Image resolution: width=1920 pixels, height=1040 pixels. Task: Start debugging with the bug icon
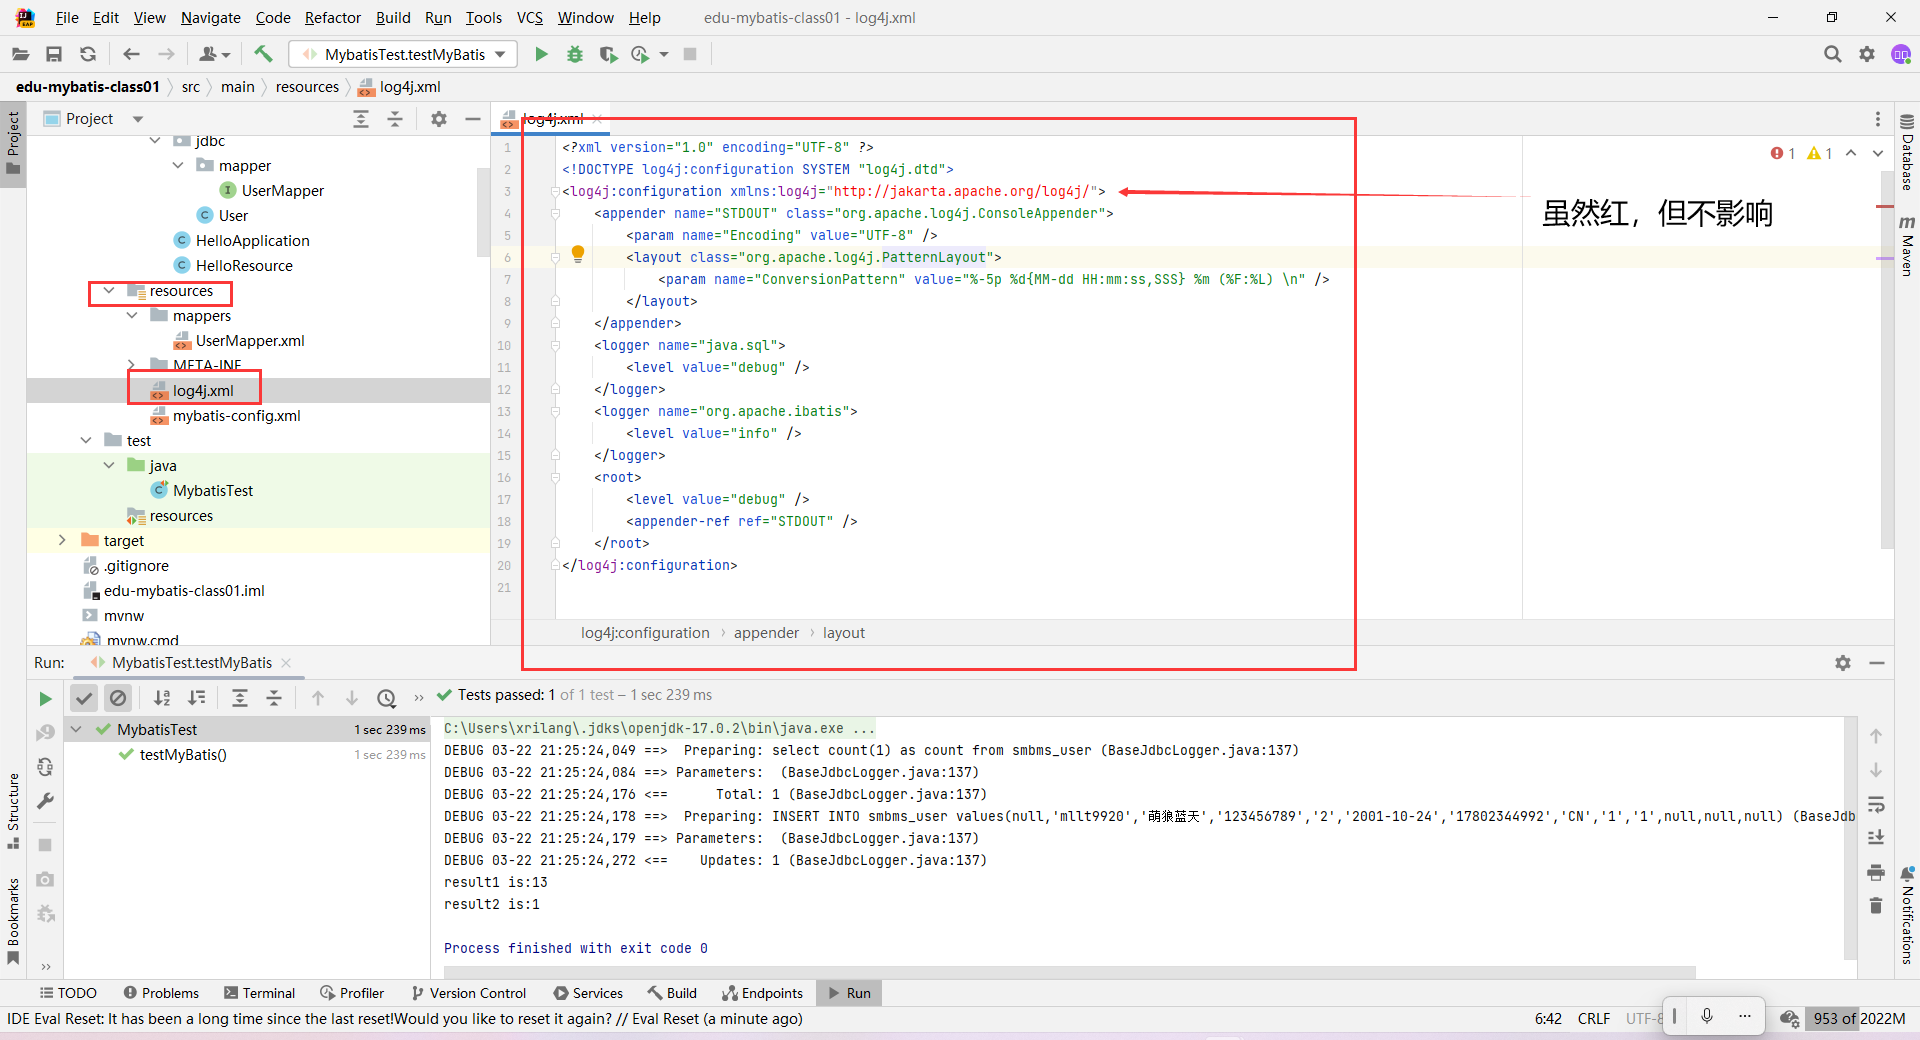[575, 54]
